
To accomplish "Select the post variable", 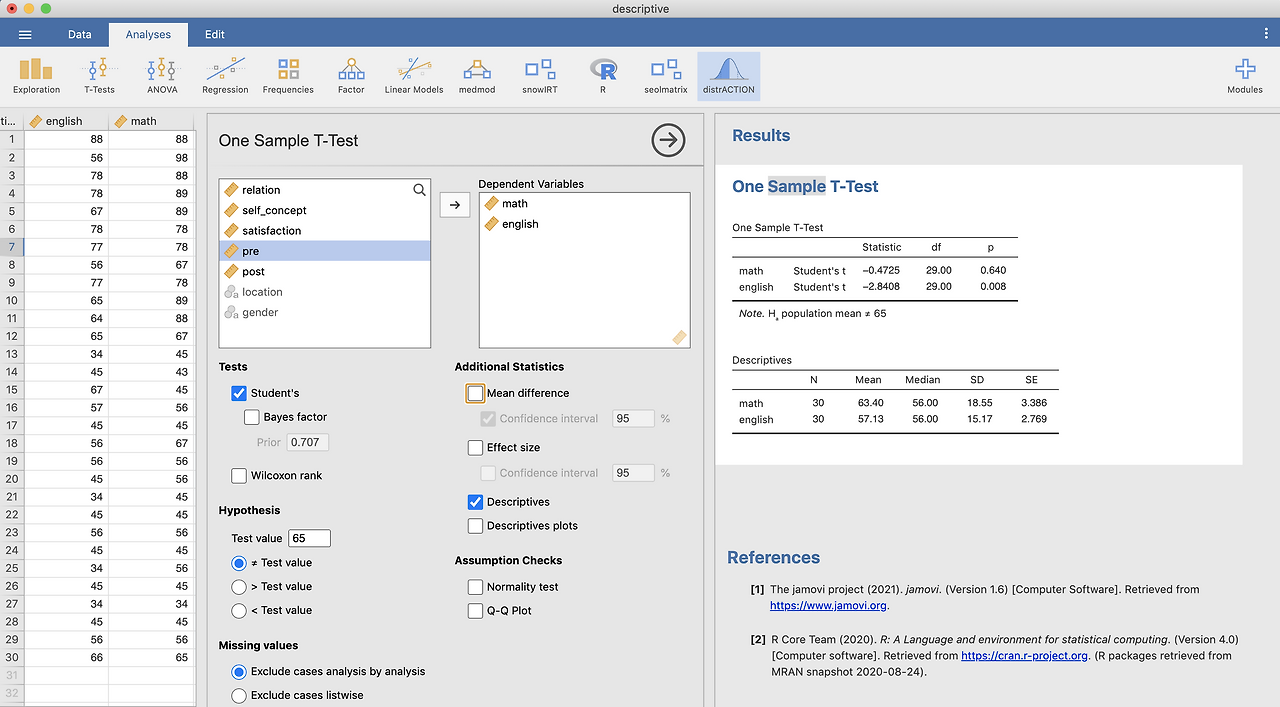I will [x=324, y=272].
